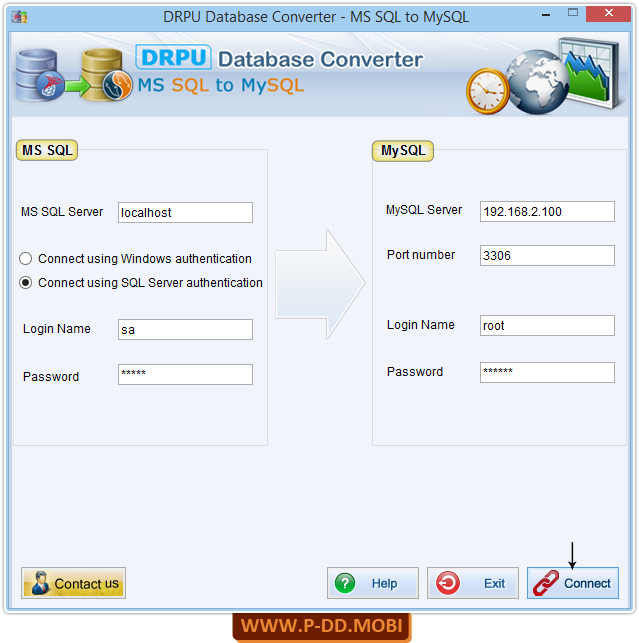Image resolution: width=639 pixels, height=643 pixels.
Task: Click the application icon in title bar
Action: [x=19, y=17]
